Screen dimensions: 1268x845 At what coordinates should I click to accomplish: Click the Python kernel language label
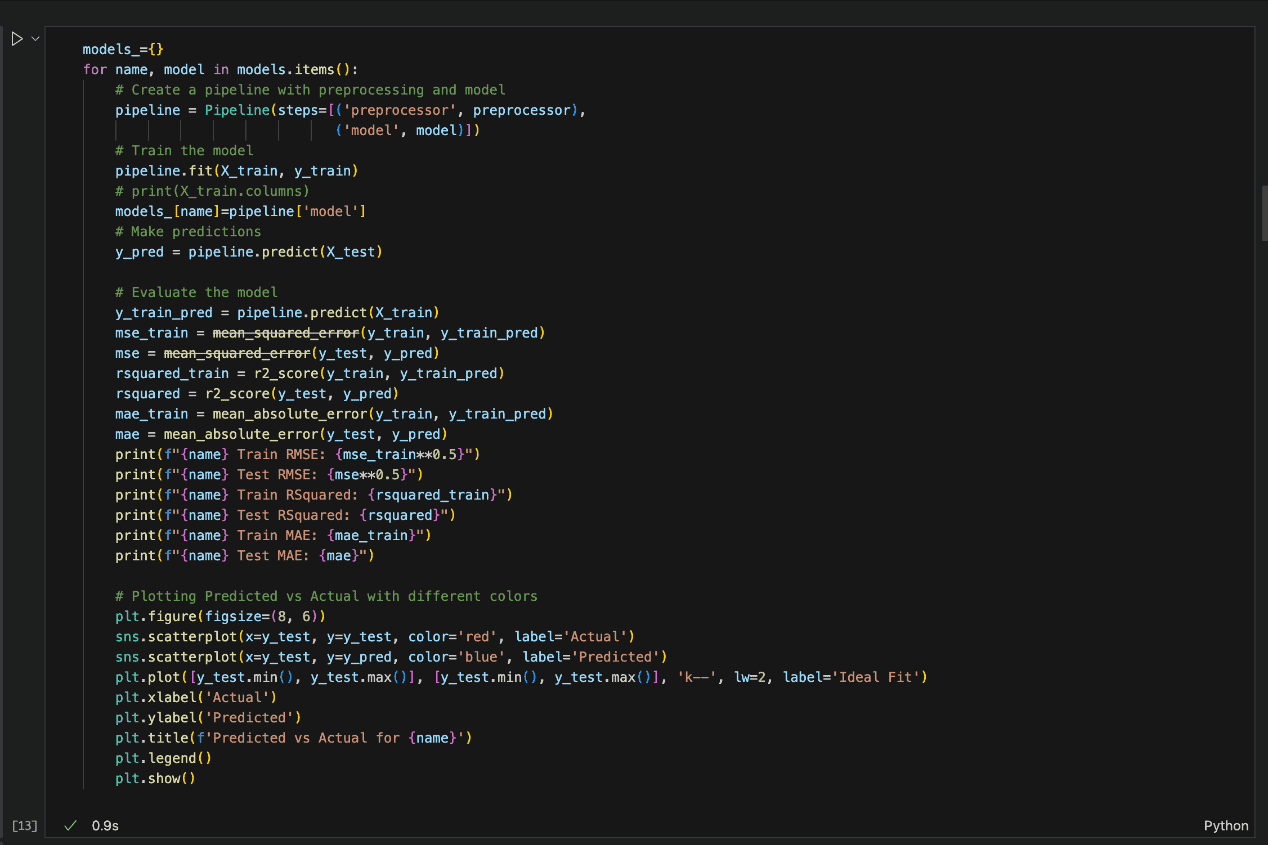tap(1225, 825)
